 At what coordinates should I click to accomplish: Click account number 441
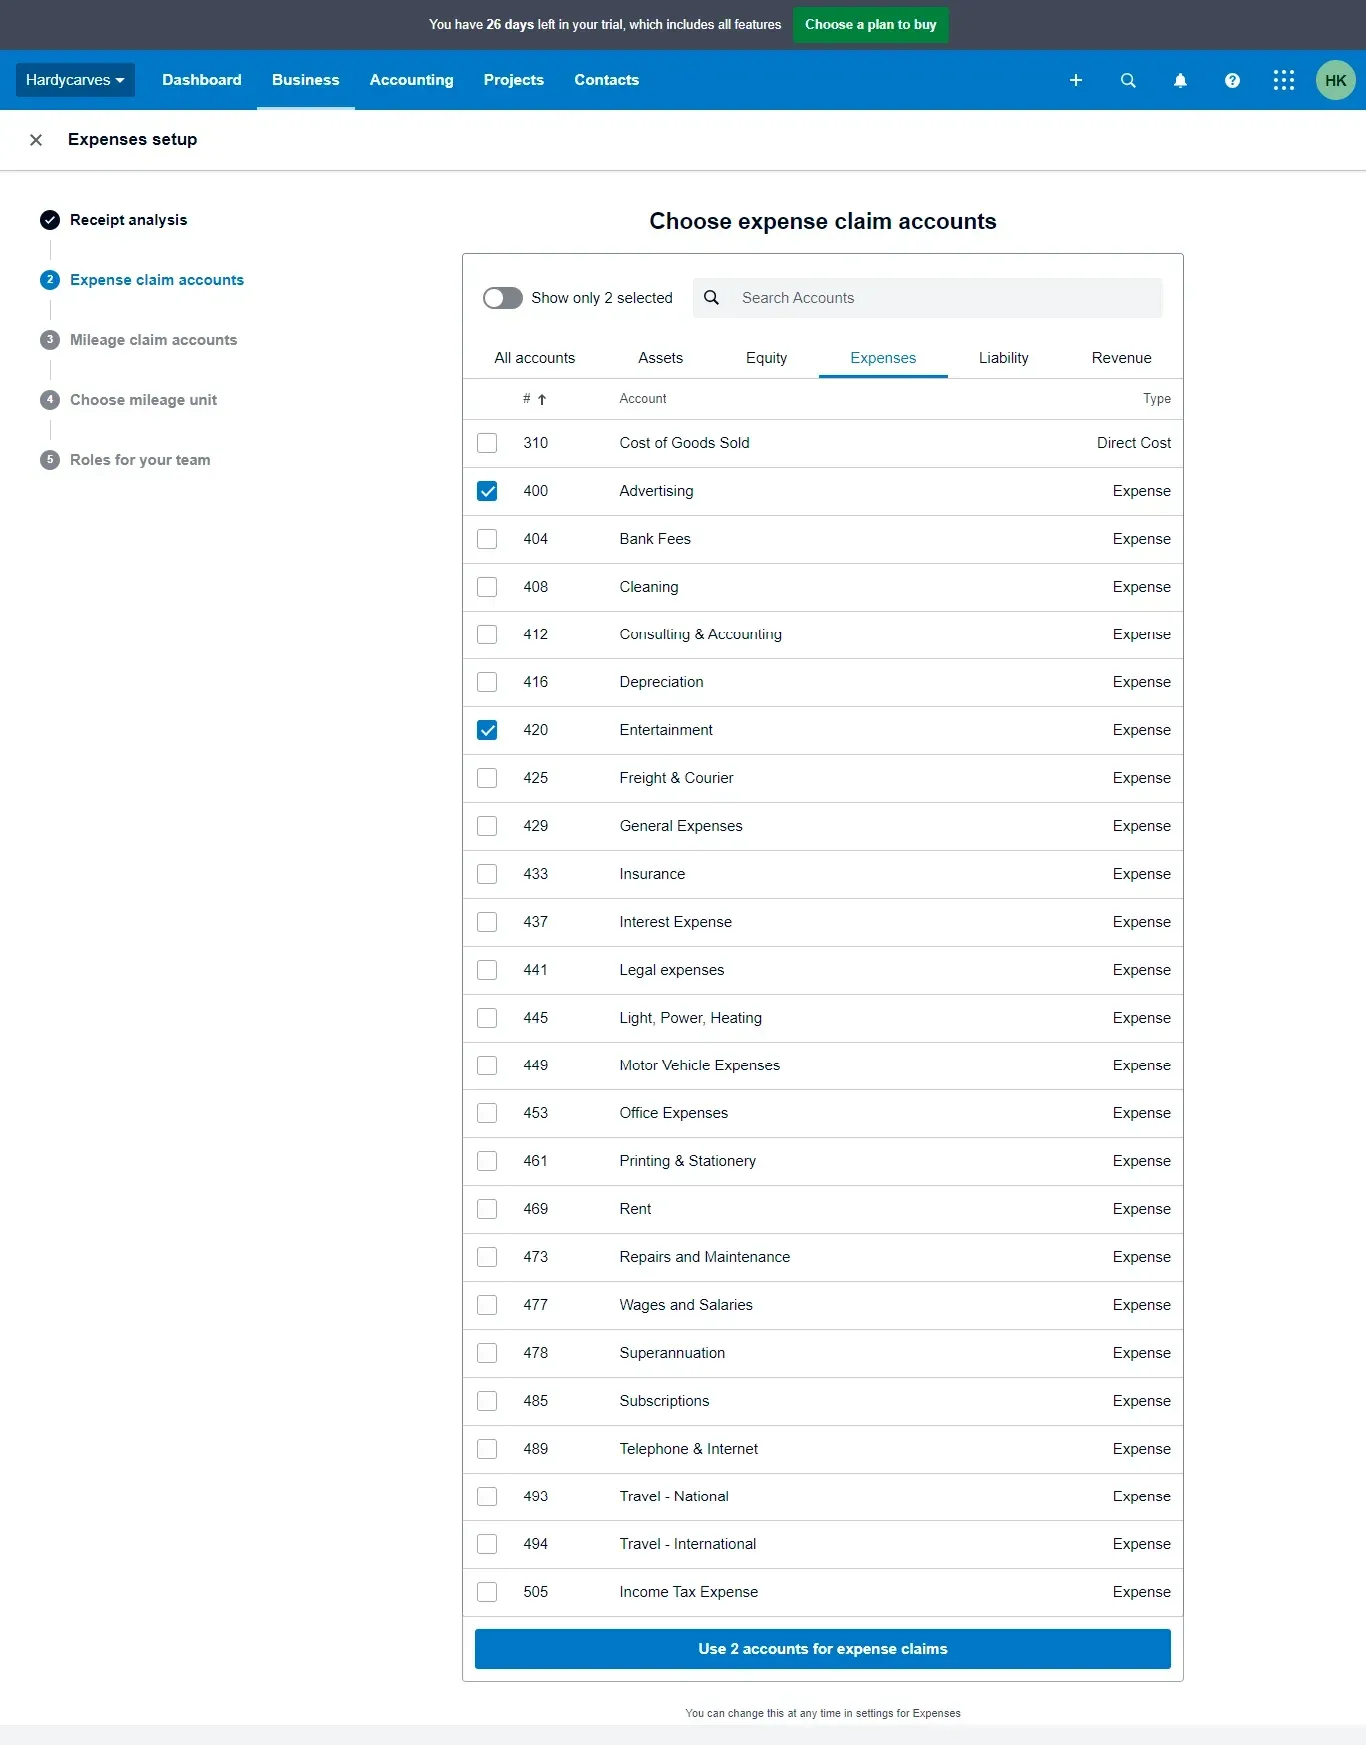(x=535, y=970)
